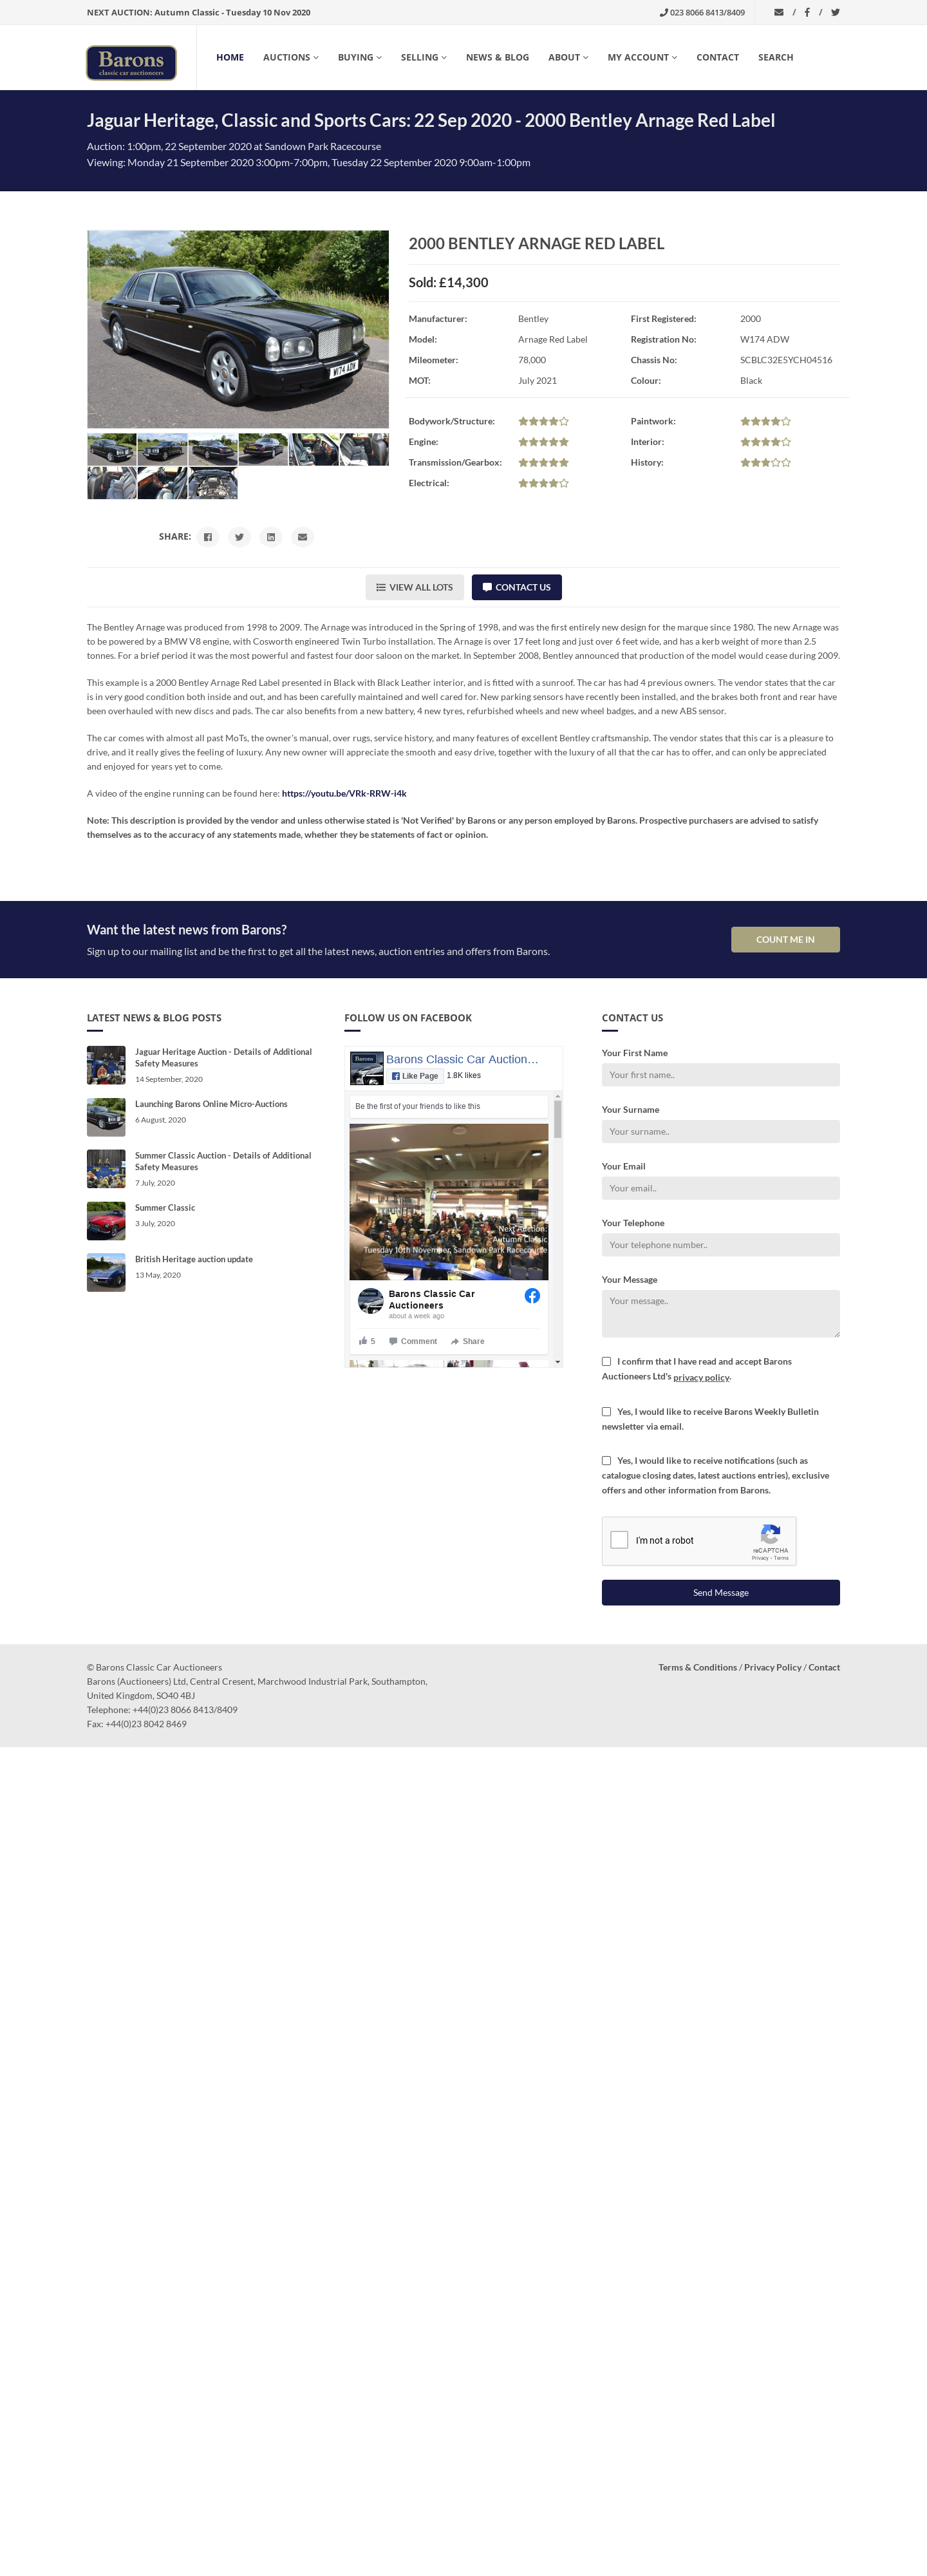Expand the SELLING menu
This screenshot has height=2576, width=927.
point(424,57)
